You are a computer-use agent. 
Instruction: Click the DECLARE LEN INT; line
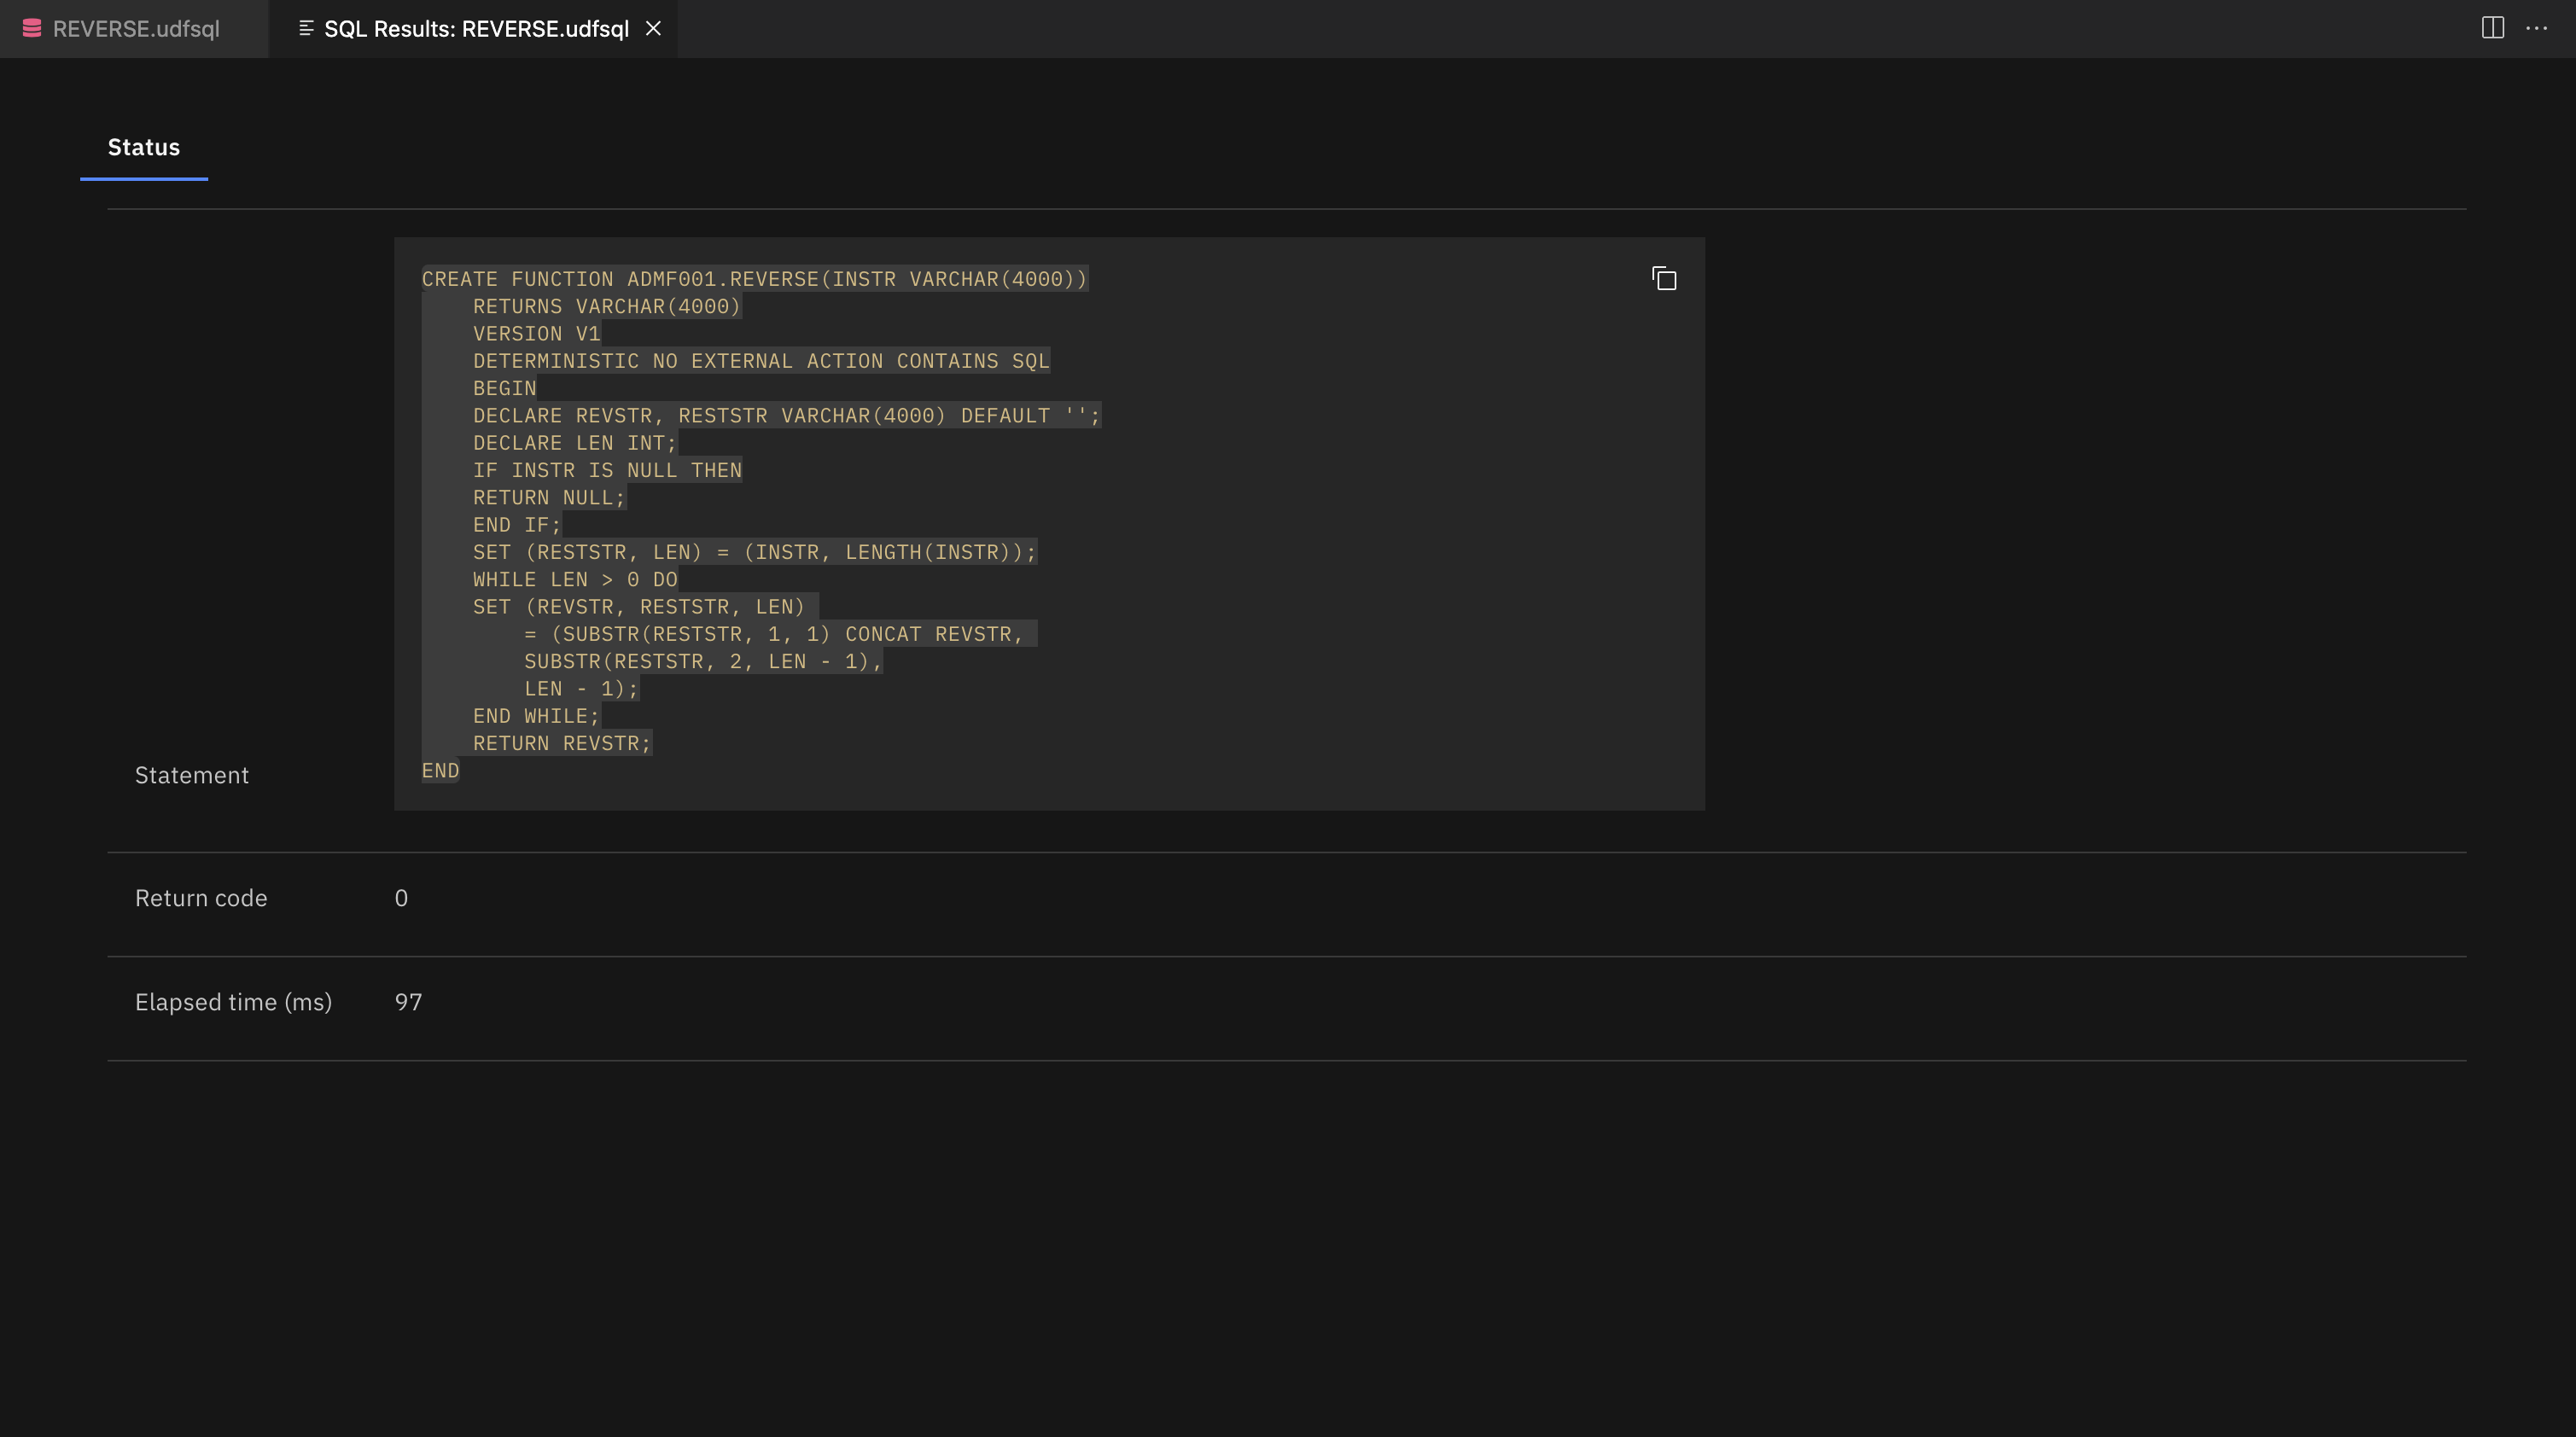pos(575,443)
